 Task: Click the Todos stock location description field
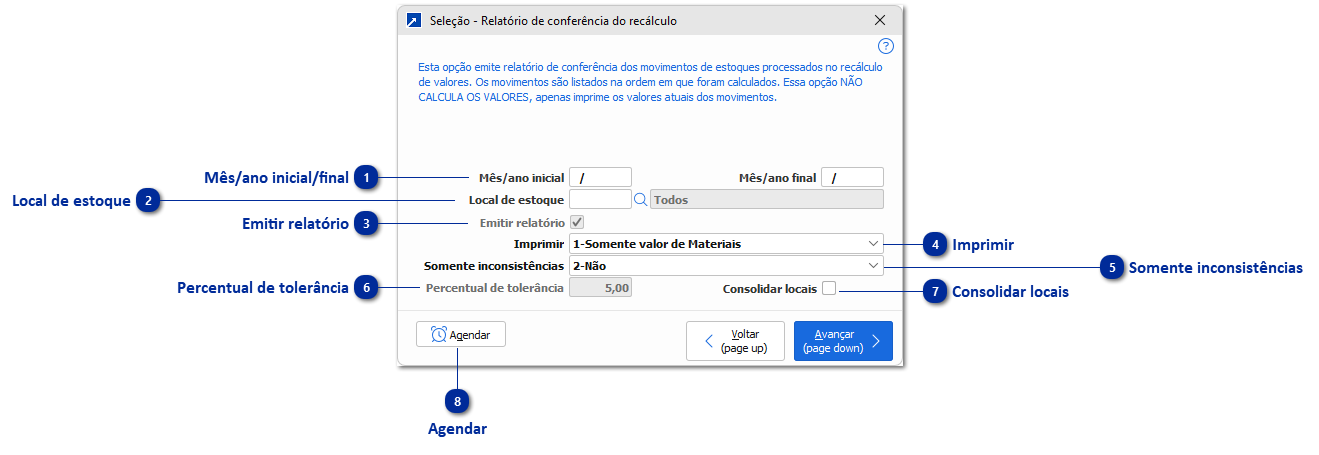[x=767, y=199]
